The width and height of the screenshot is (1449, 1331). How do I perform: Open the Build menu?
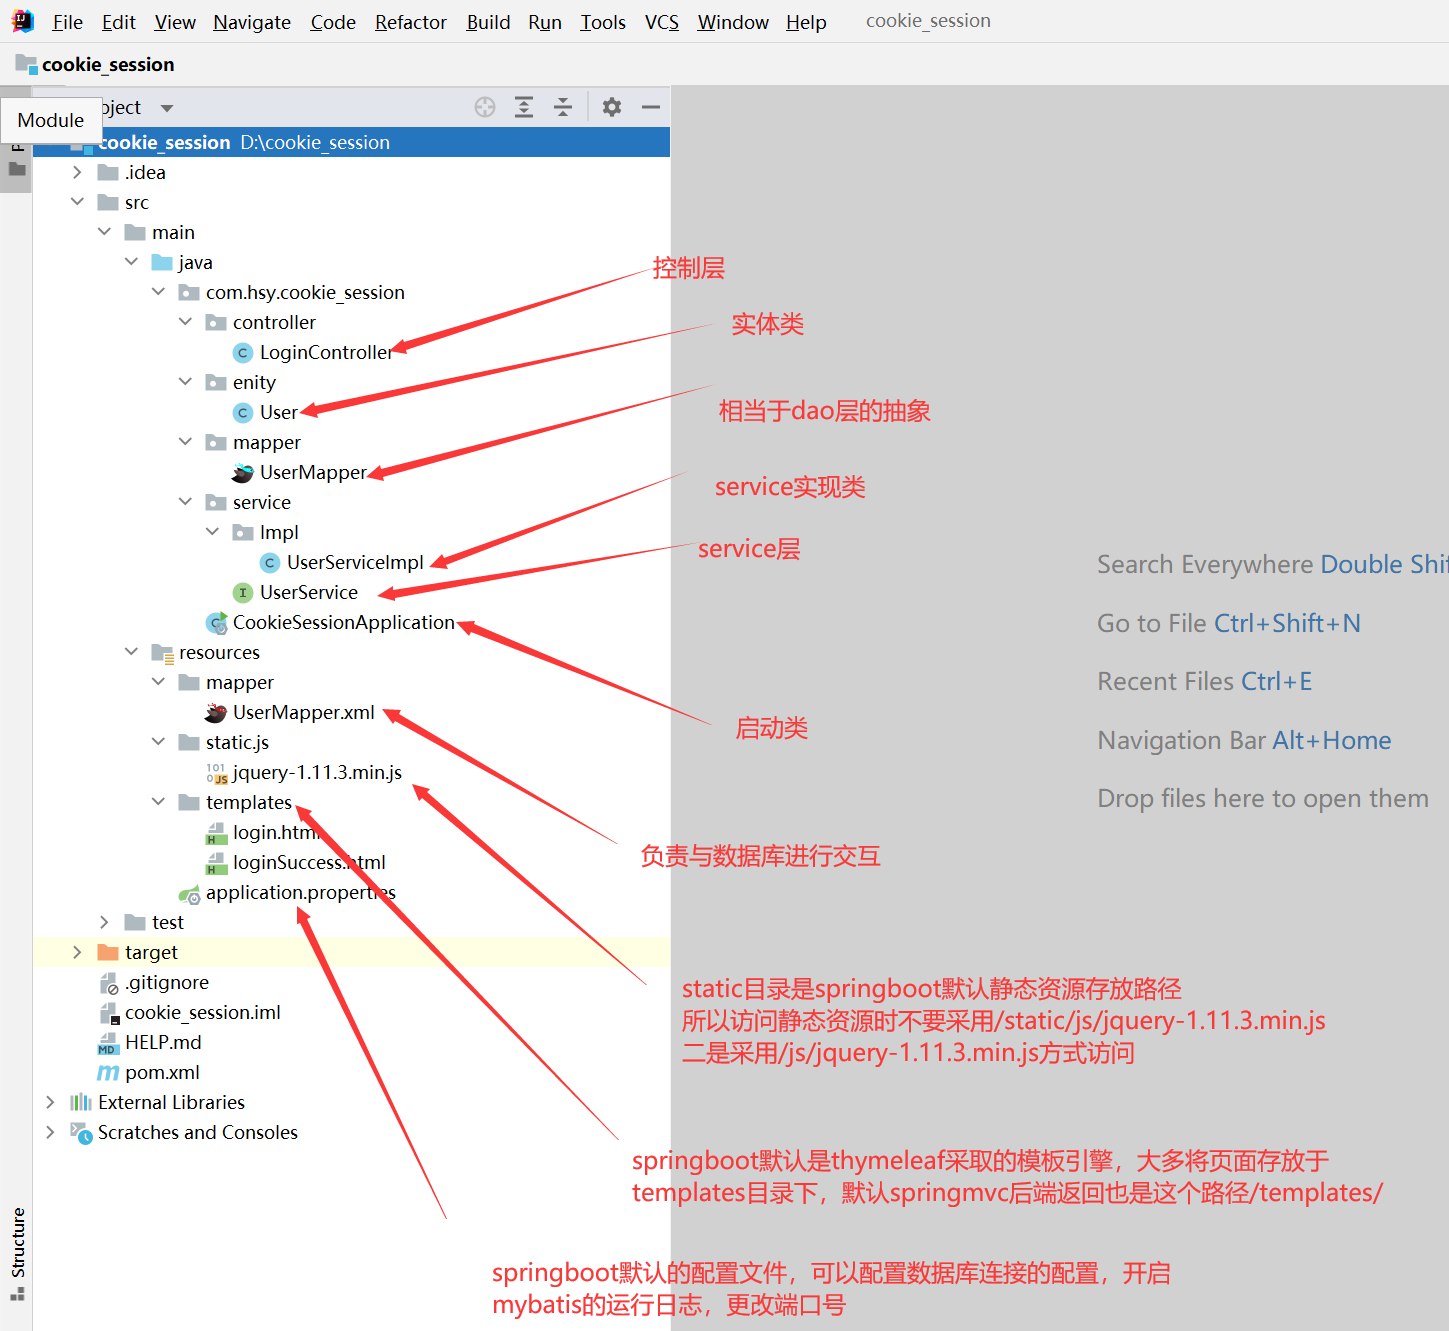(x=488, y=22)
